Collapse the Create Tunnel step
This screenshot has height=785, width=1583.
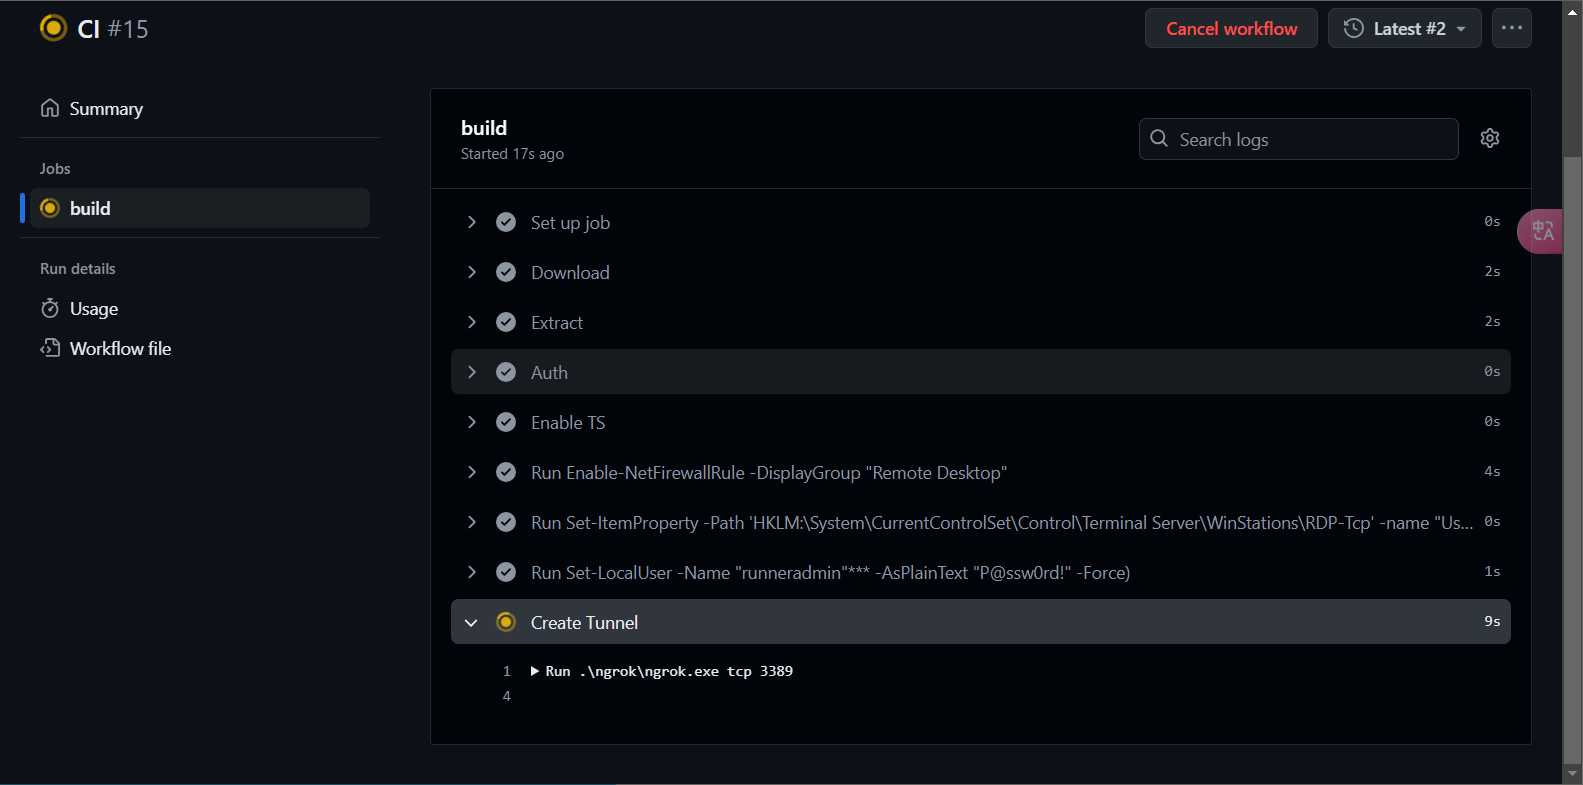pos(472,622)
